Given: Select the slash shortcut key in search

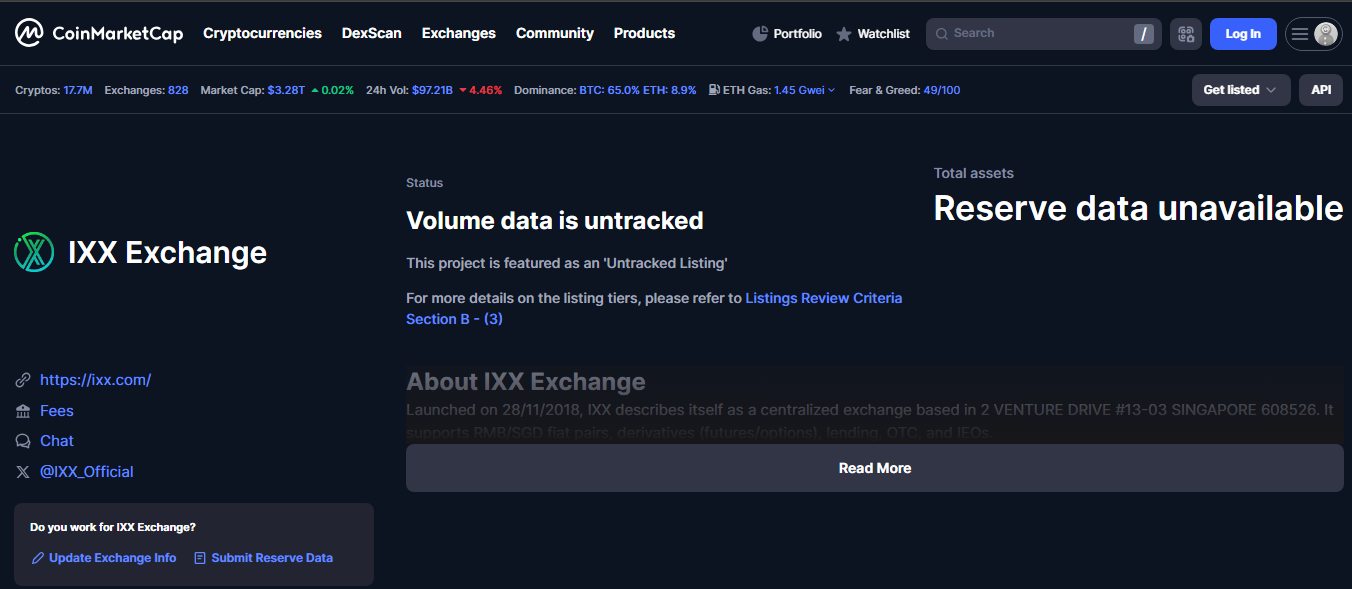Looking at the screenshot, I should click(1144, 34).
